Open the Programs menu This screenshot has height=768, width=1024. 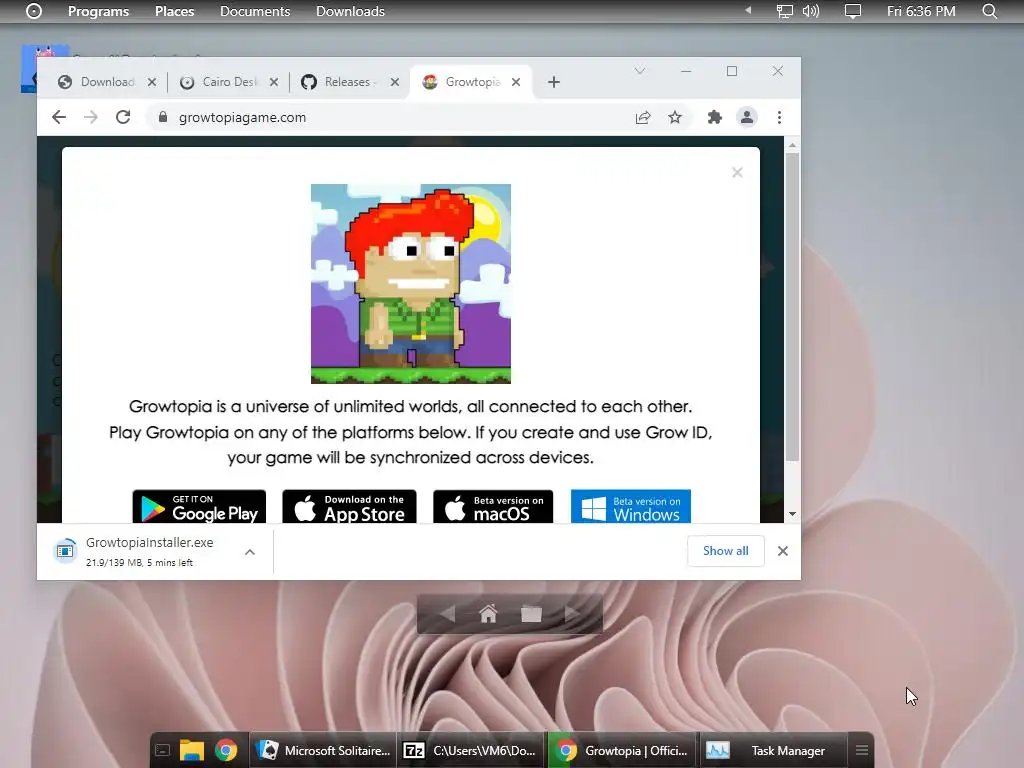click(99, 11)
